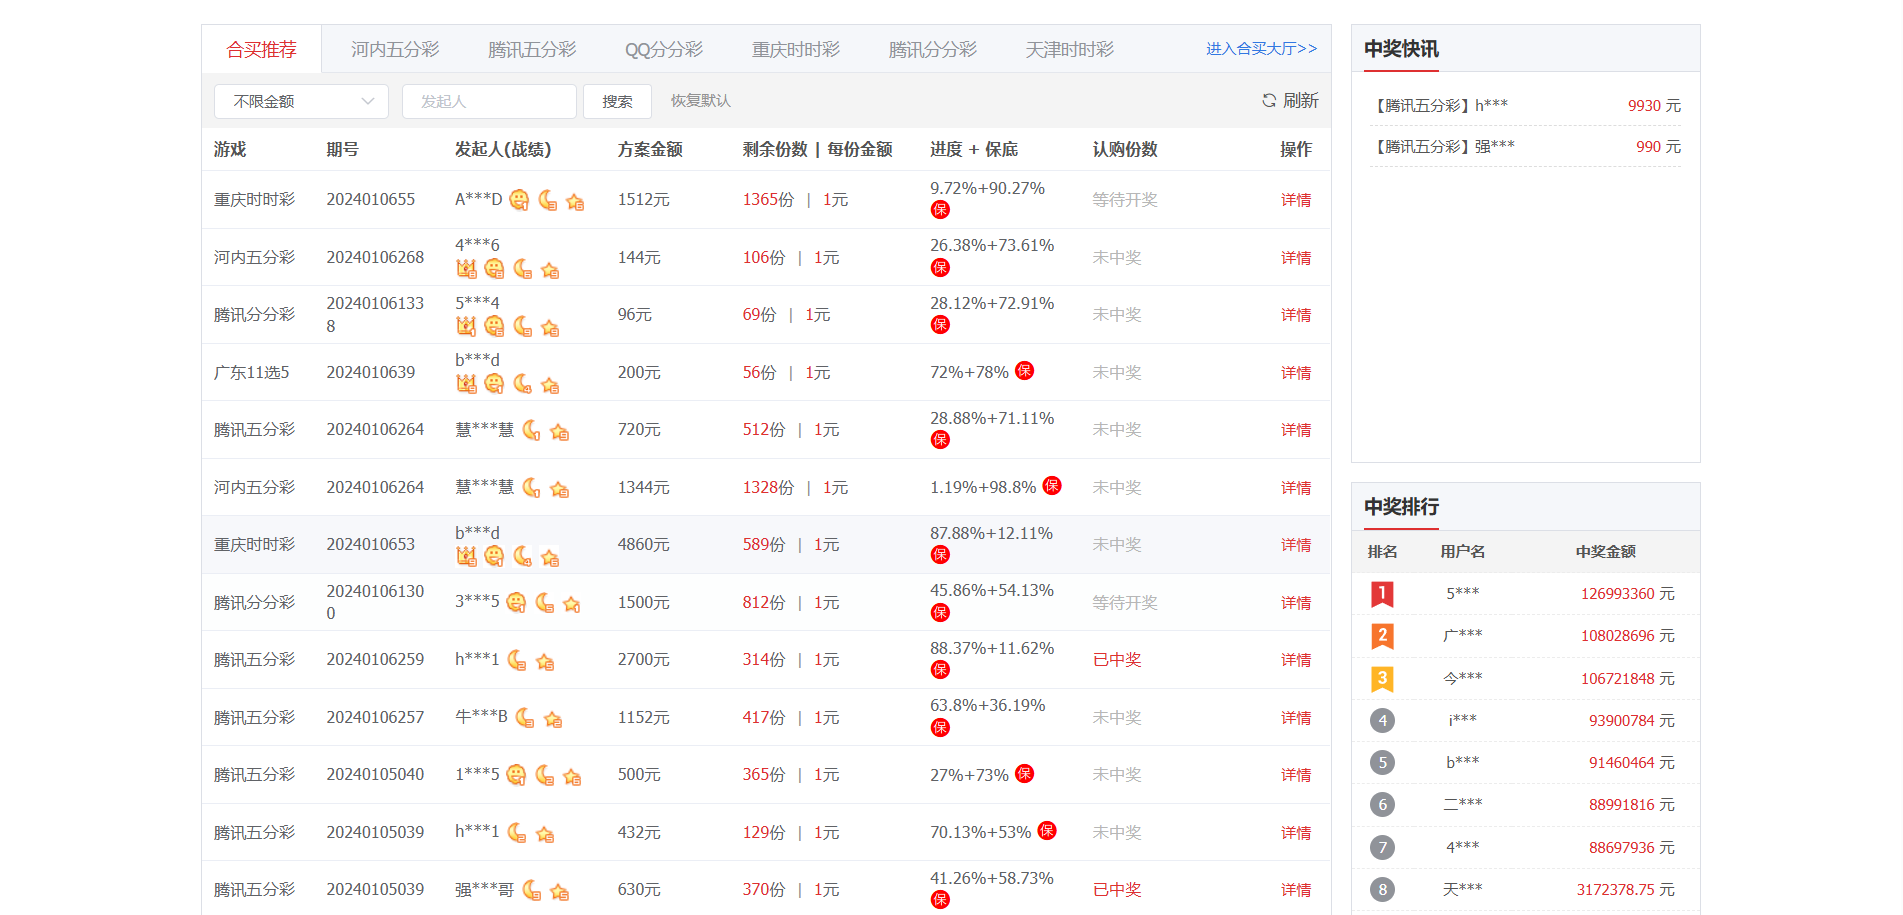Open 详情 for the 630元 plan
1903x915 pixels.
pos(1296,890)
